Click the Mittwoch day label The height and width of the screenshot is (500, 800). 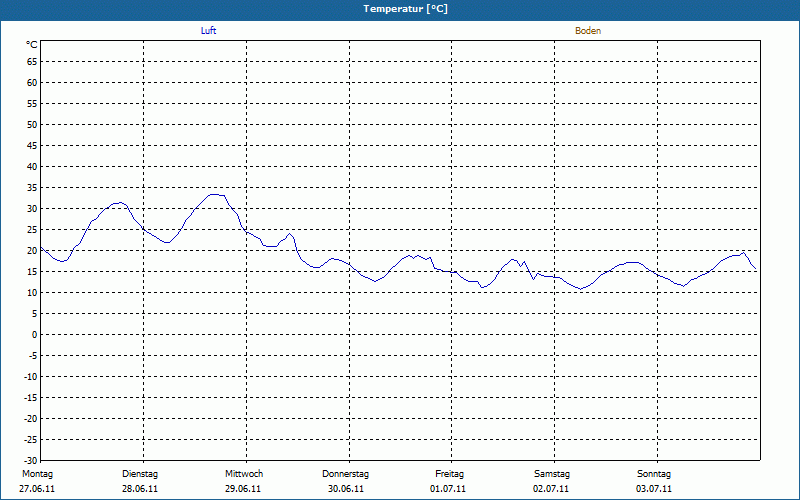244,473
